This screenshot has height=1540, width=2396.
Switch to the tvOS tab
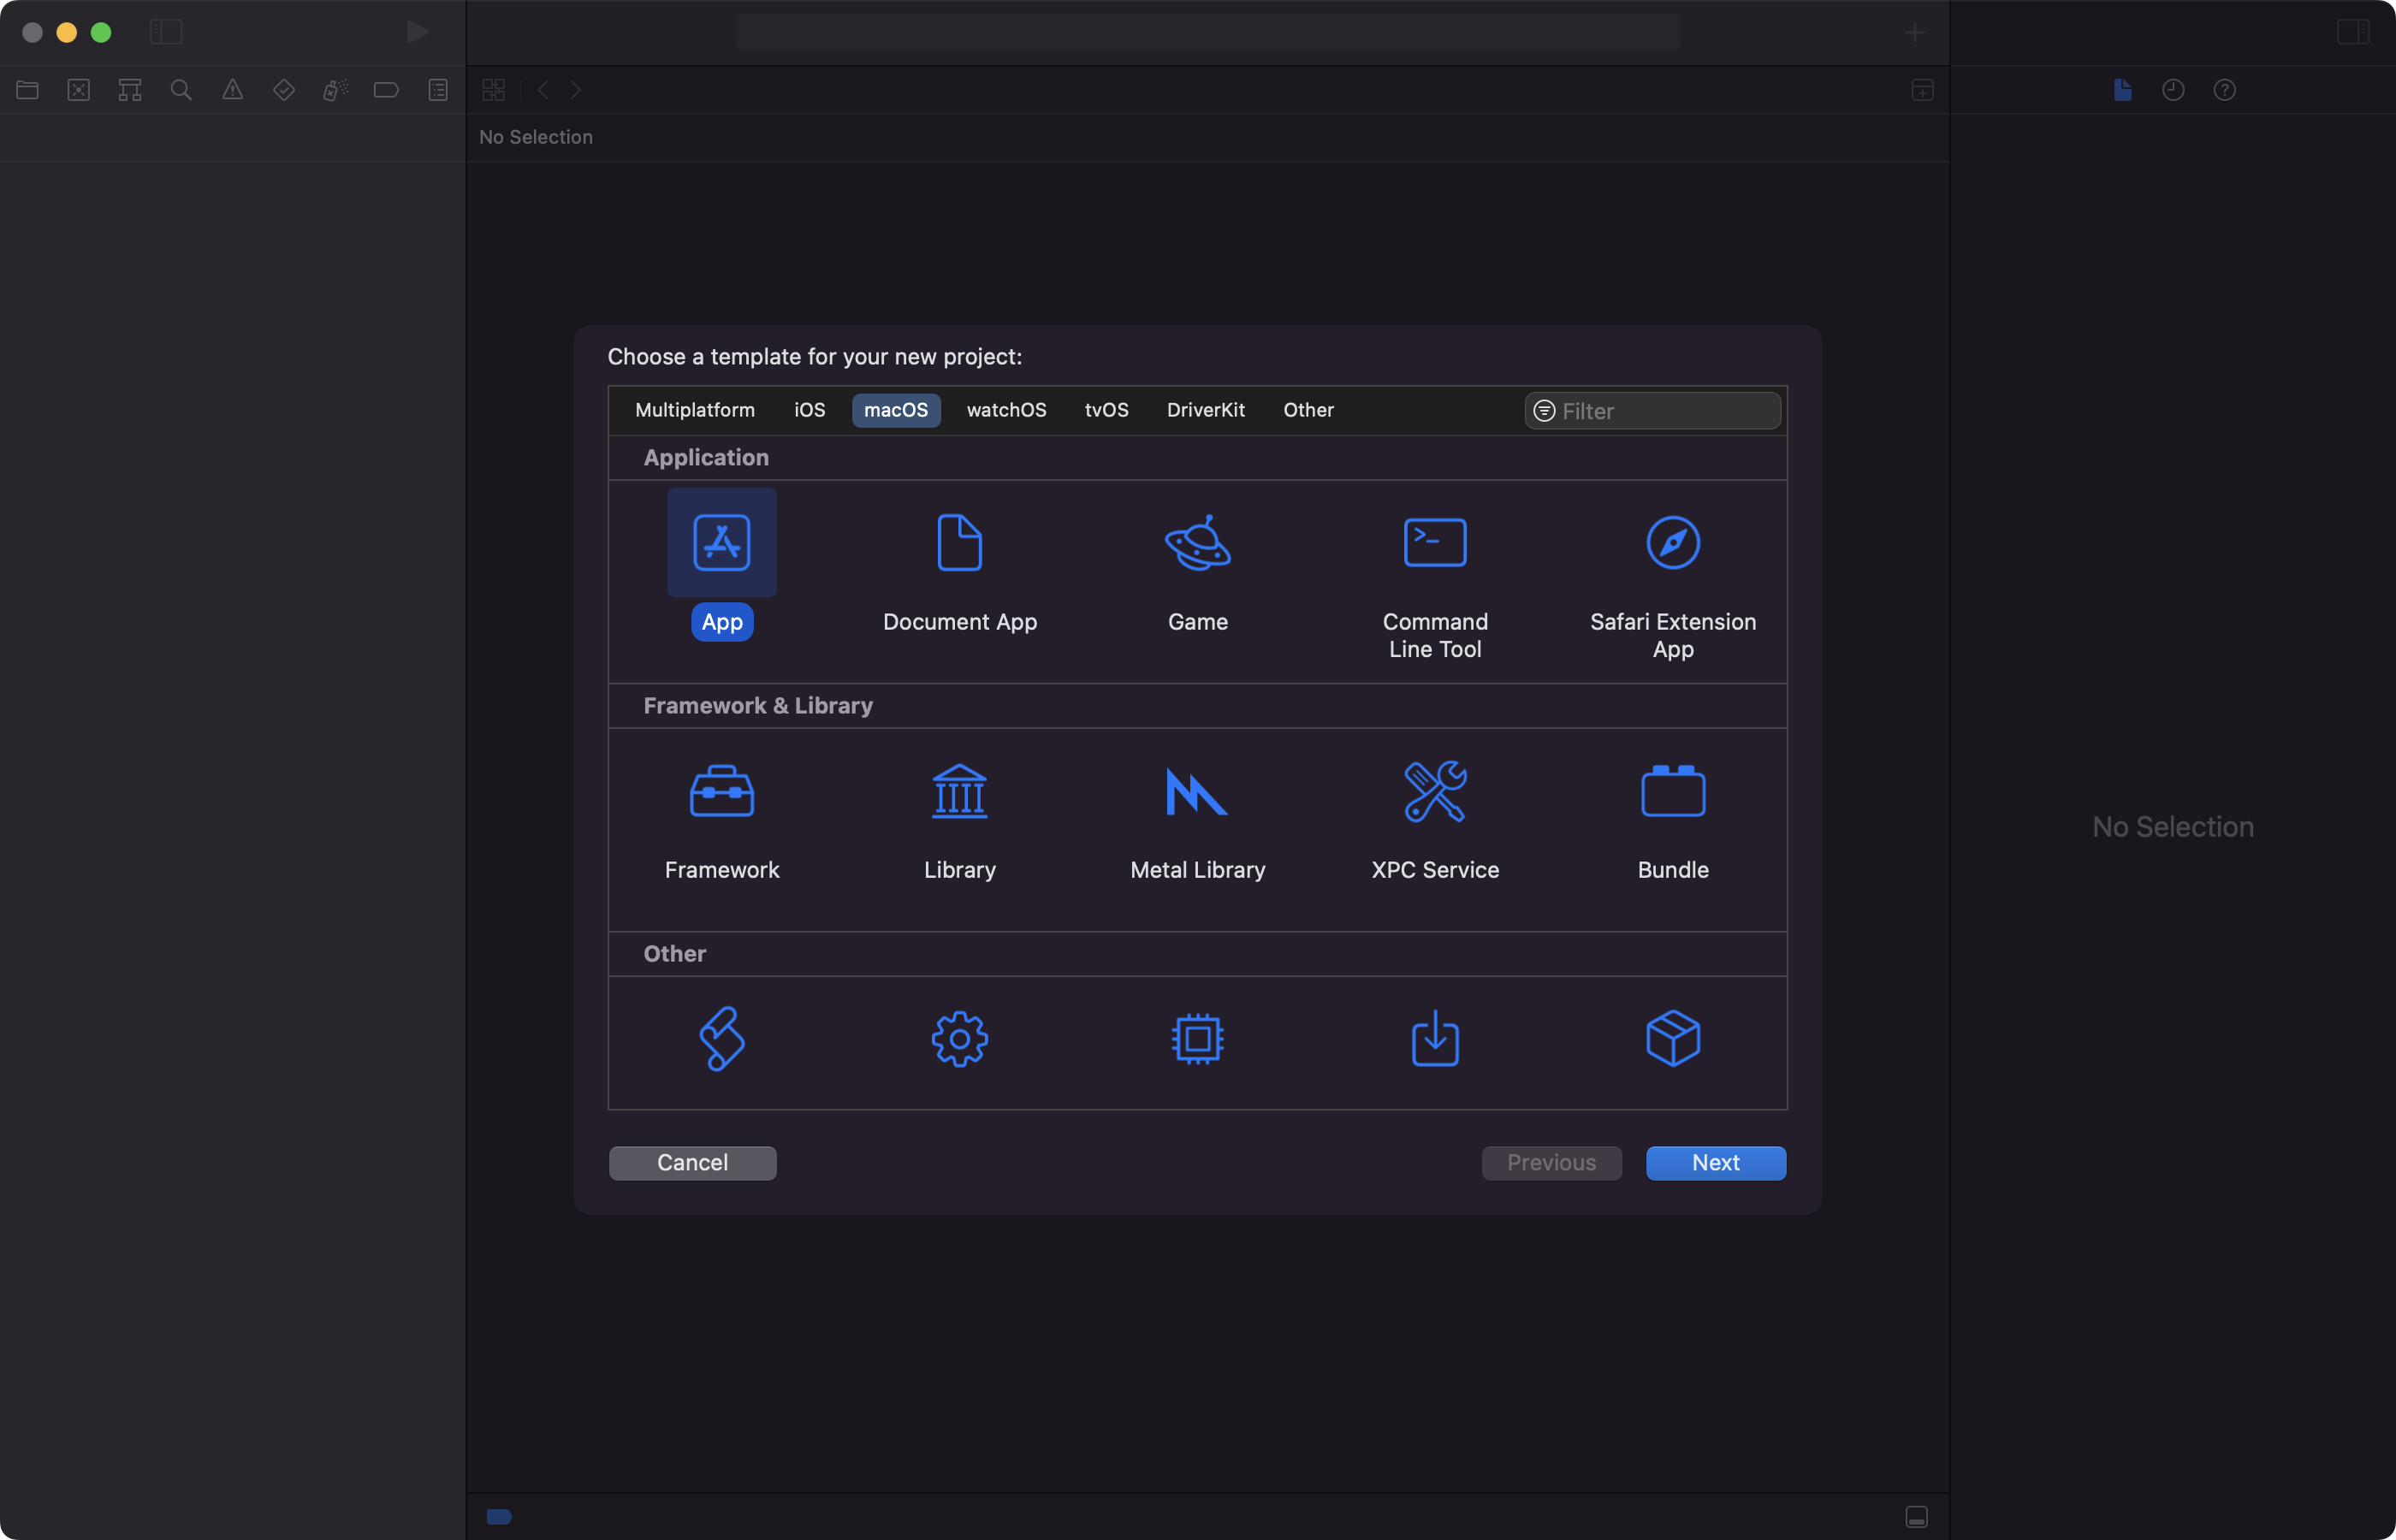[1106, 410]
